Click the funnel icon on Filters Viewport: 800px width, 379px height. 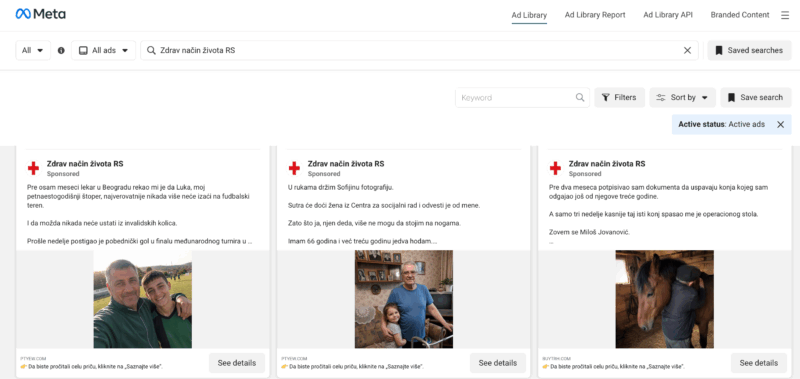(x=606, y=97)
